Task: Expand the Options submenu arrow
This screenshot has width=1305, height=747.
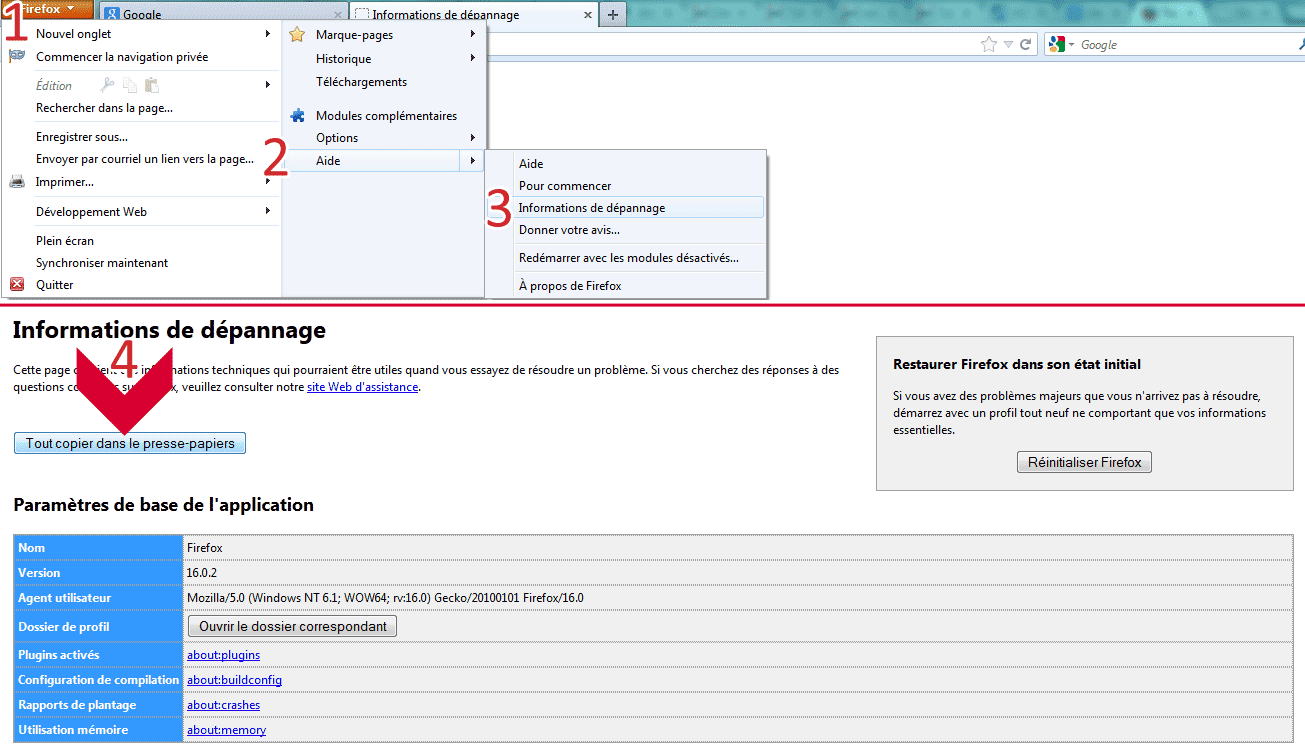Action: [x=473, y=137]
